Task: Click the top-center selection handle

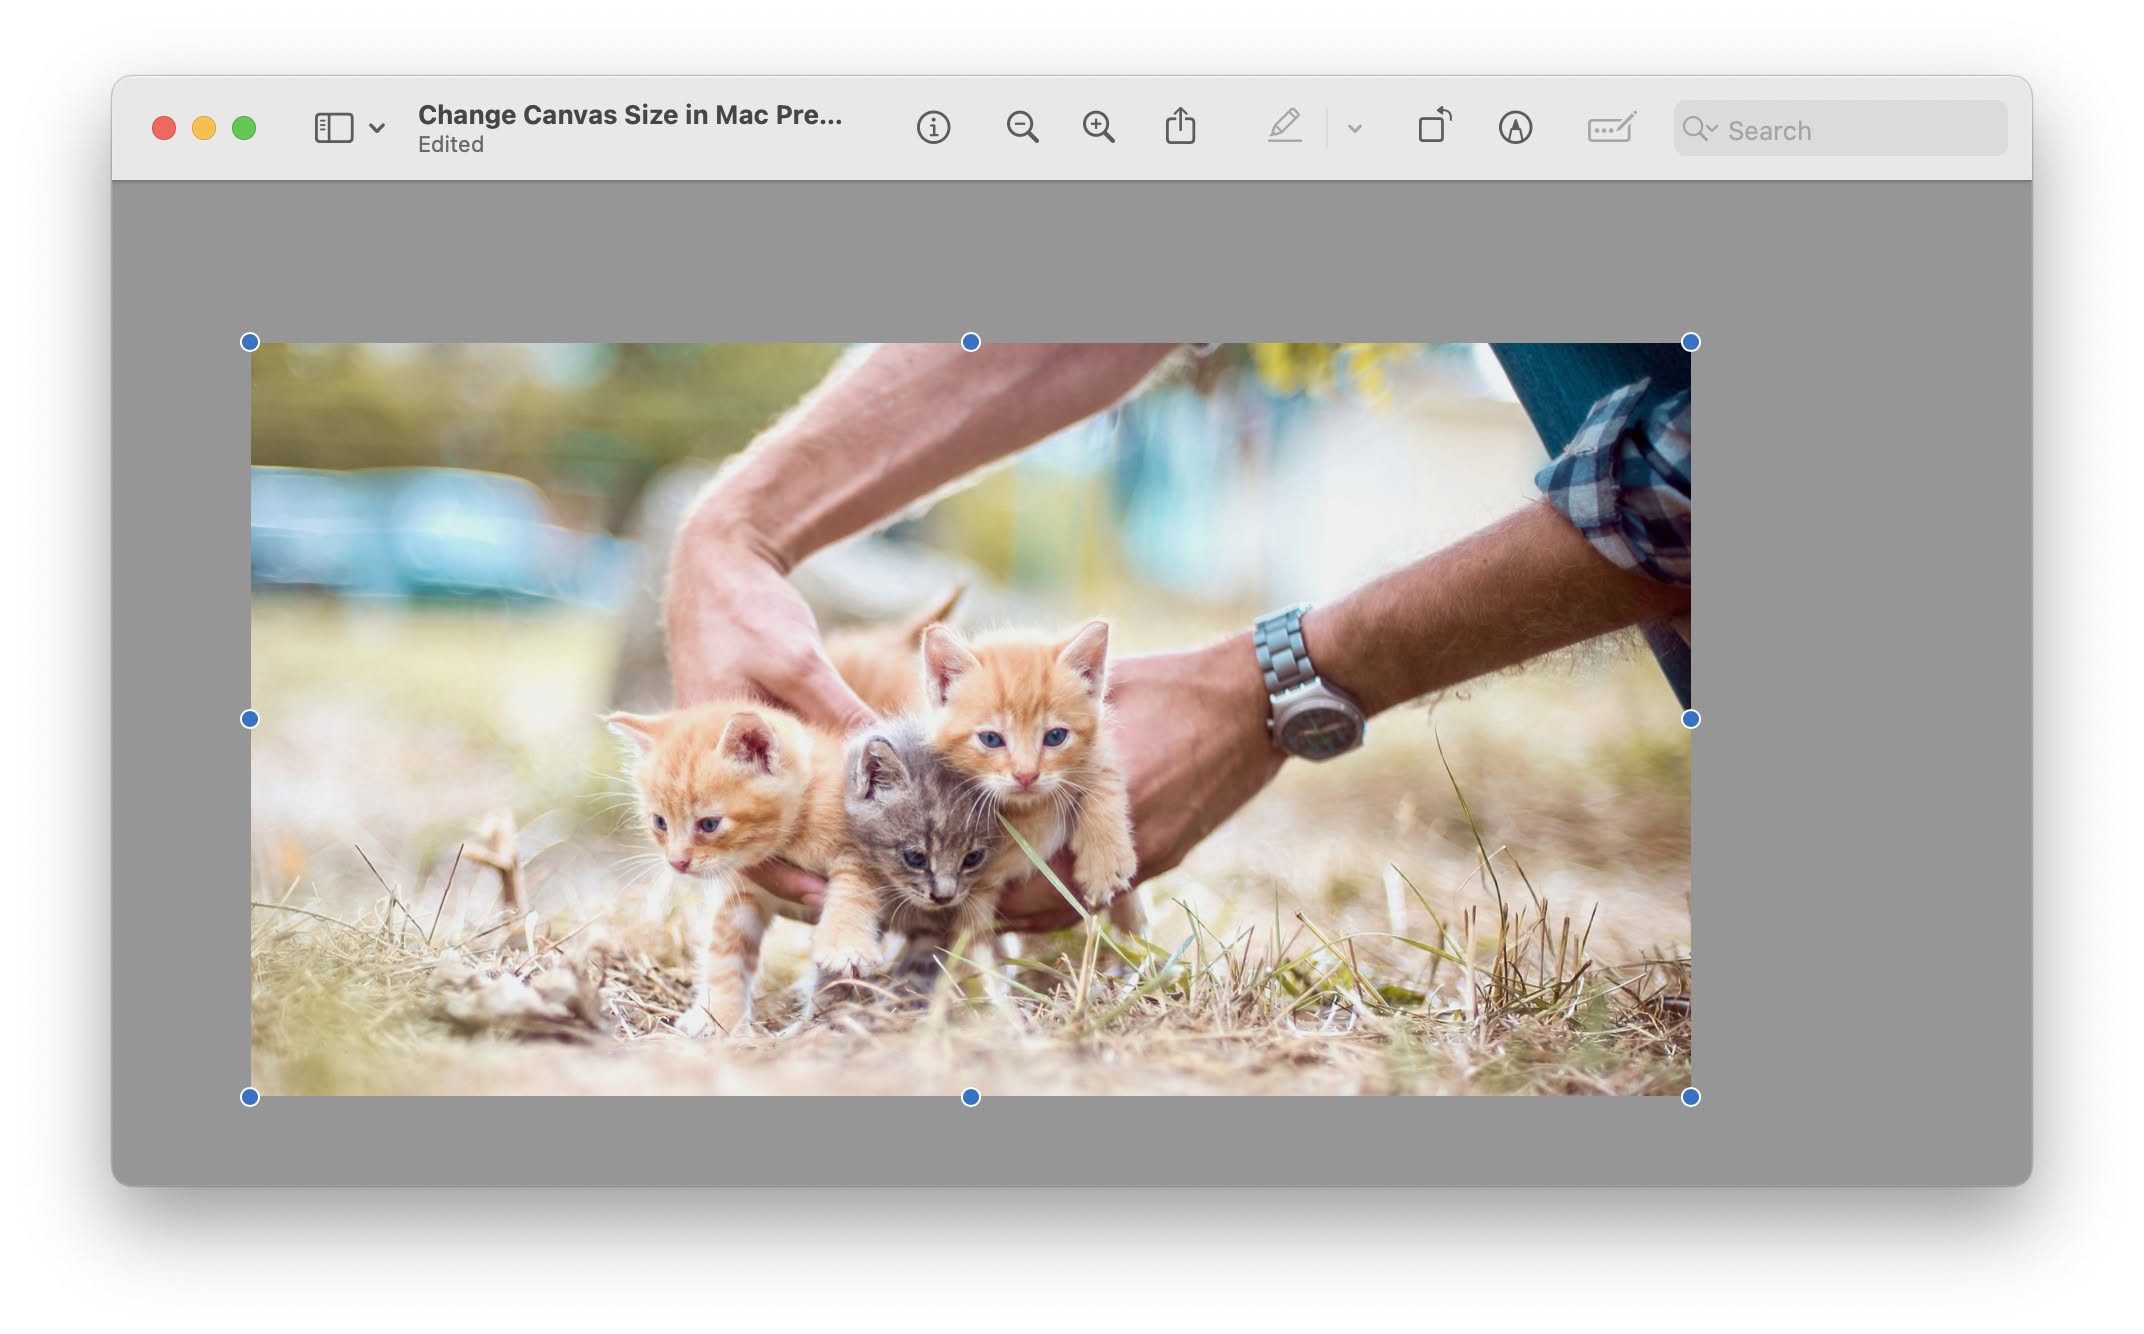Action: click(x=970, y=342)
